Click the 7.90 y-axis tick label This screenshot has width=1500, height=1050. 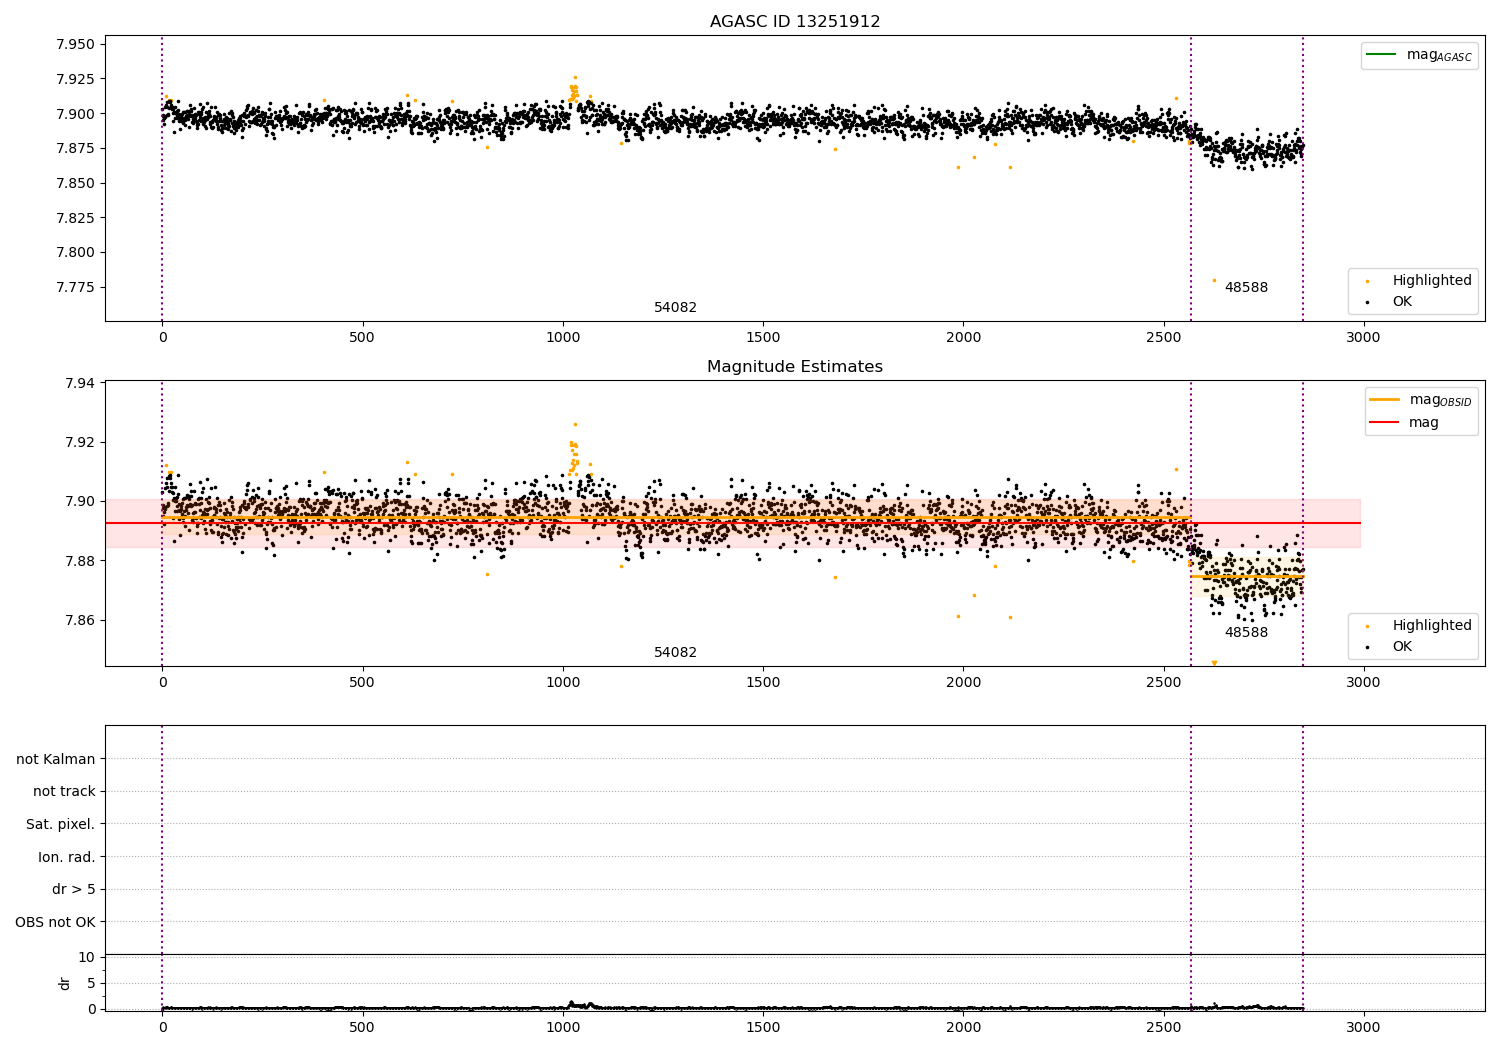pos(80,502)
